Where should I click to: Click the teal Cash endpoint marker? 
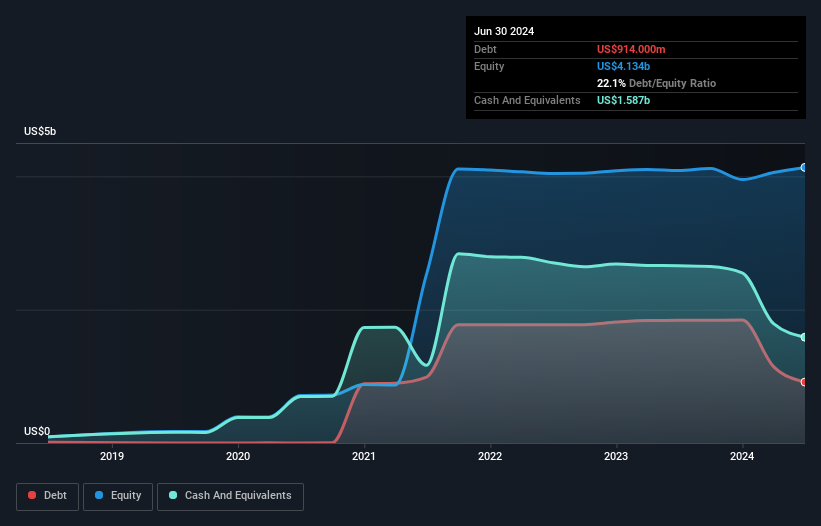pos(804,337)
